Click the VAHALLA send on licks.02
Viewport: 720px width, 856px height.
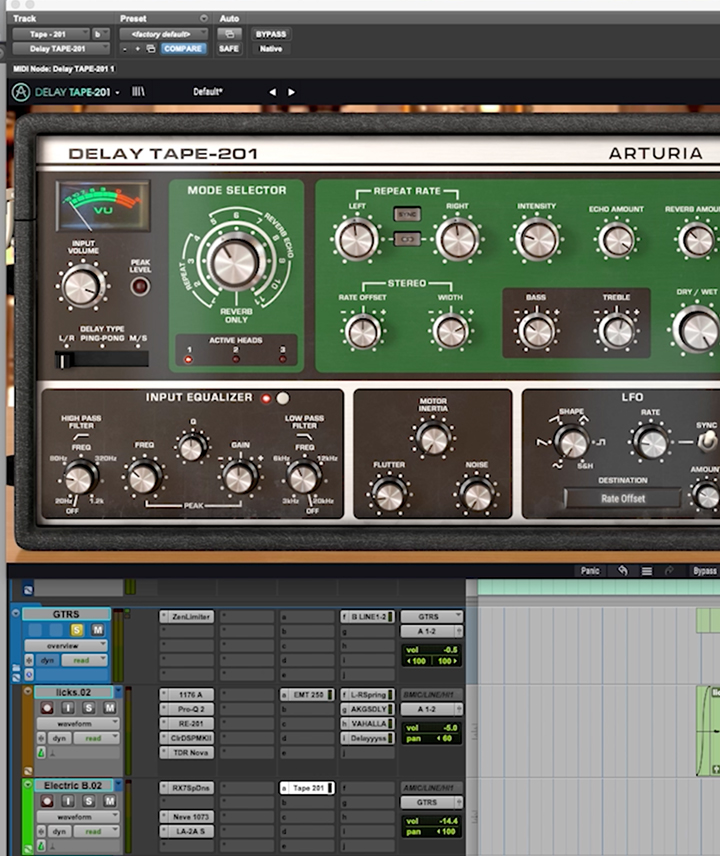tap(367, 723)
